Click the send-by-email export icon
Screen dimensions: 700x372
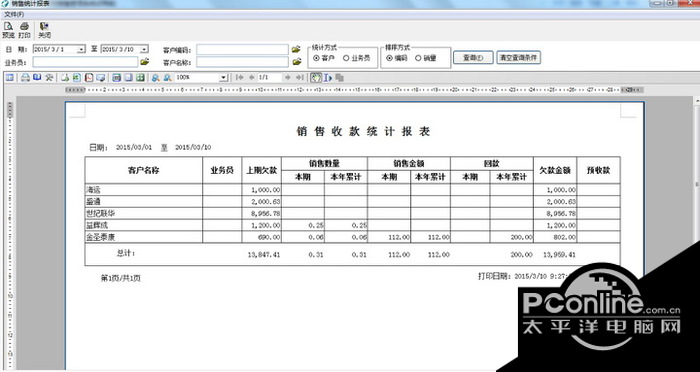coord(100,78)
